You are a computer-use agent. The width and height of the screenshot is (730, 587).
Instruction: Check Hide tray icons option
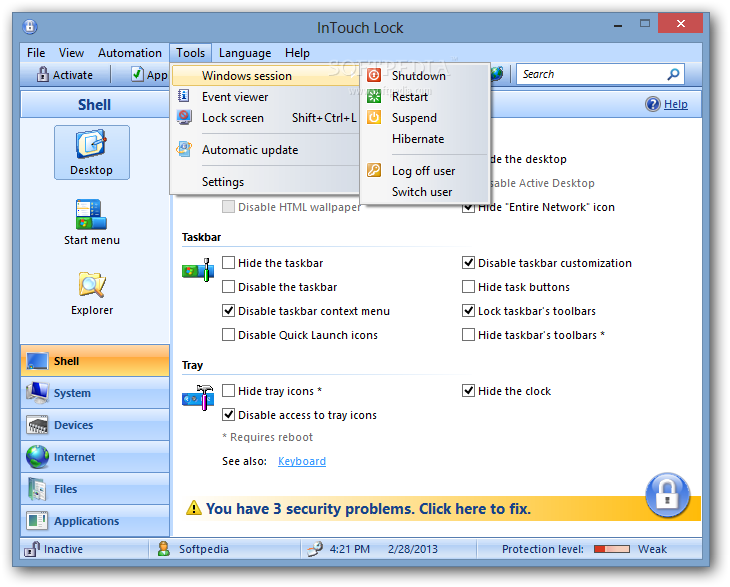(x=228, y=391)
